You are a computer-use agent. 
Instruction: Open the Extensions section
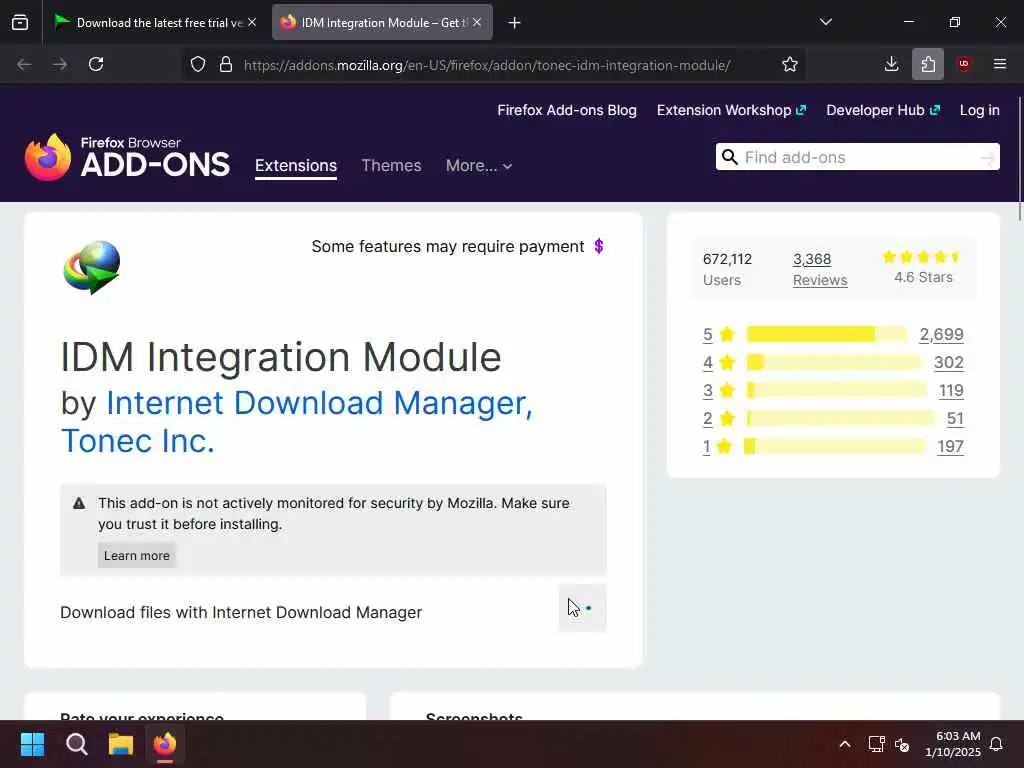tap(296, 166)
